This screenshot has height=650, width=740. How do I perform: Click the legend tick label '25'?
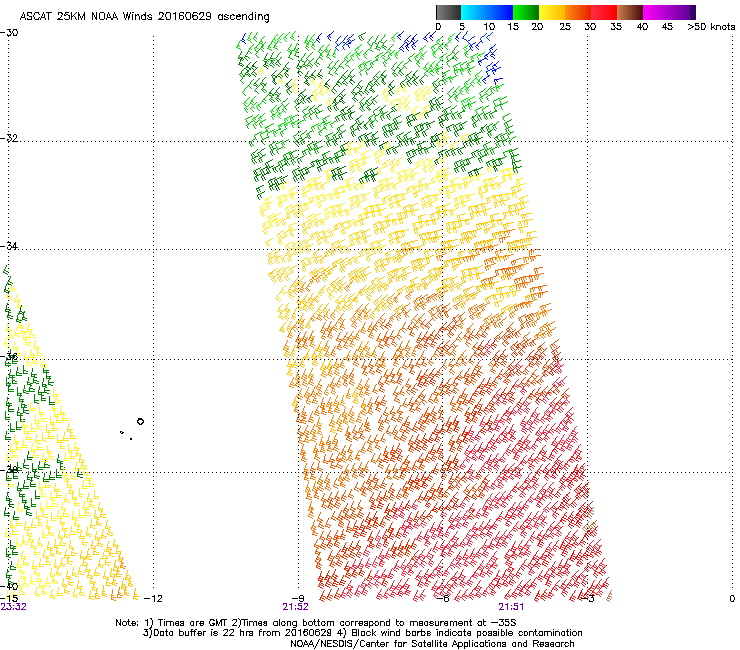[565, 27]
